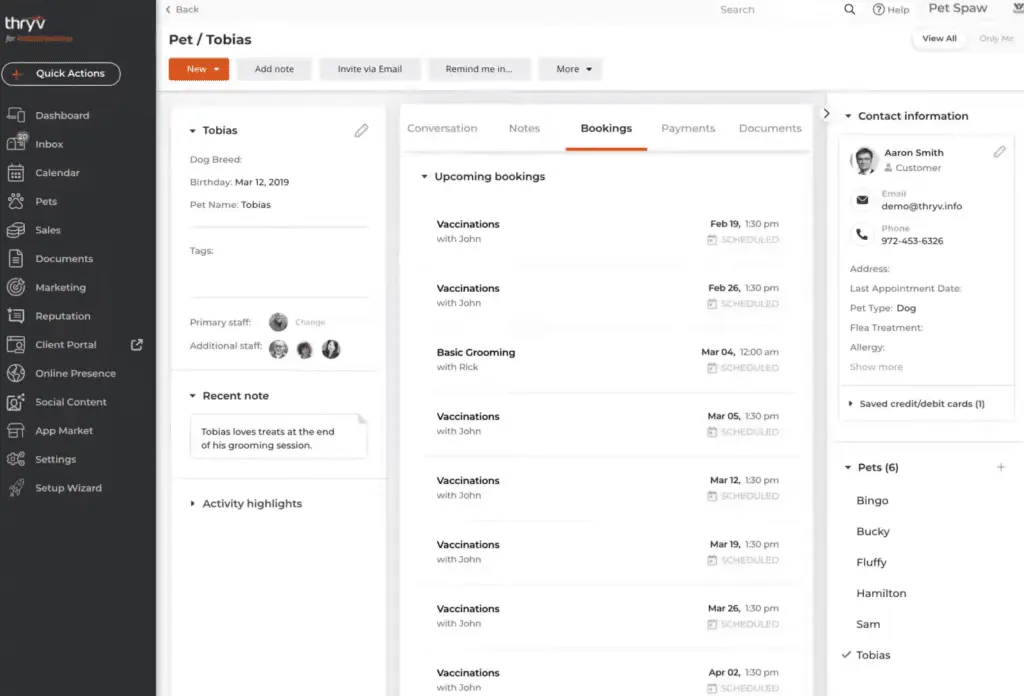Click the phone handset icon
The width and height of the screenshot is (1024, 696).
click(x=862, y=234)
